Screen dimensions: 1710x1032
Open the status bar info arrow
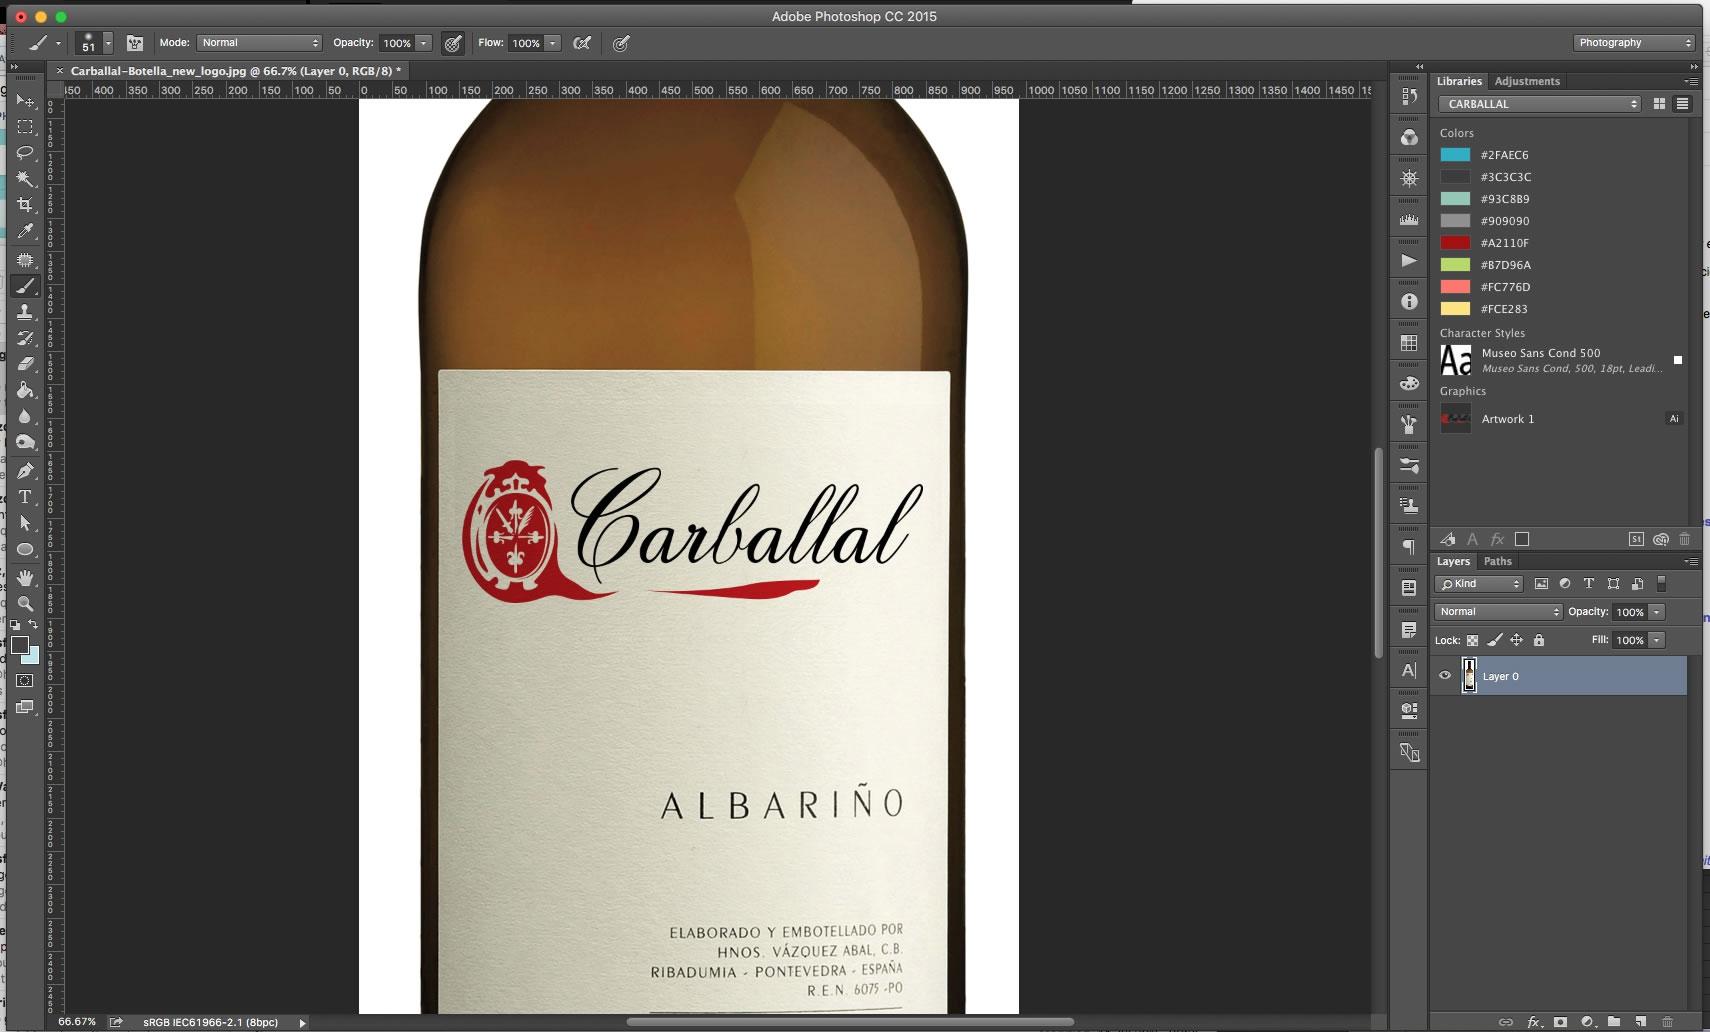point(302,1022)
